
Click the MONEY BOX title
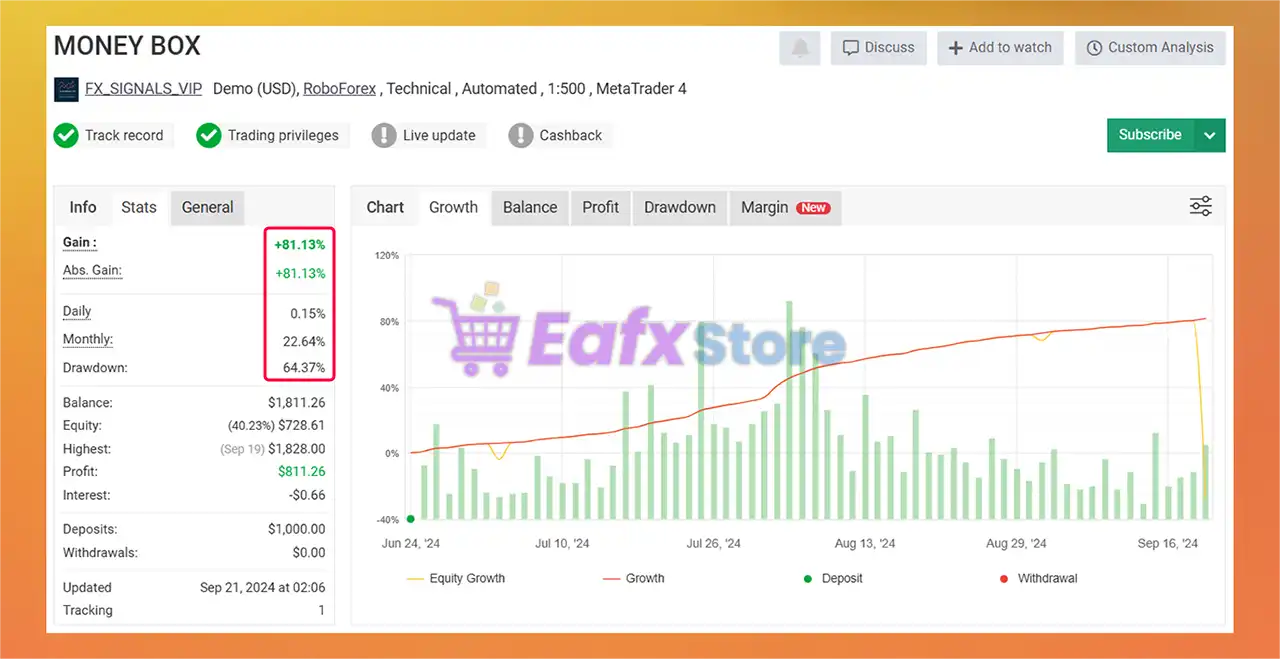coord(127,46)
